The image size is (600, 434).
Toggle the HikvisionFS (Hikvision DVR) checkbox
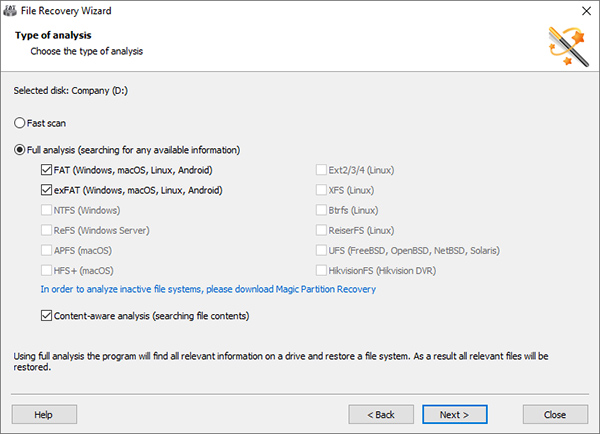[x=321, y=270]
